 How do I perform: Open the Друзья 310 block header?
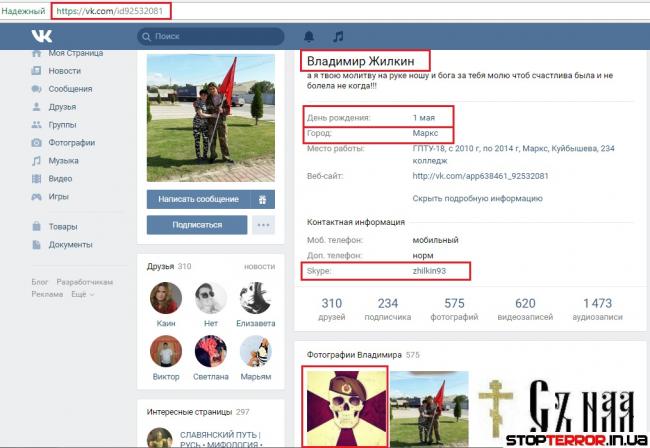pos(169,266)
